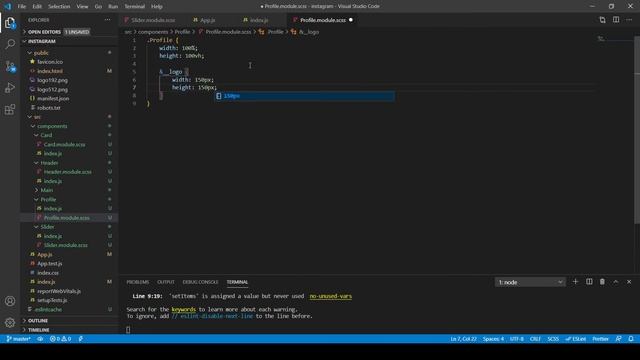Open the Explorer view in activity bar
Screen dimensions: 640x360
click(x=10, y=23)
